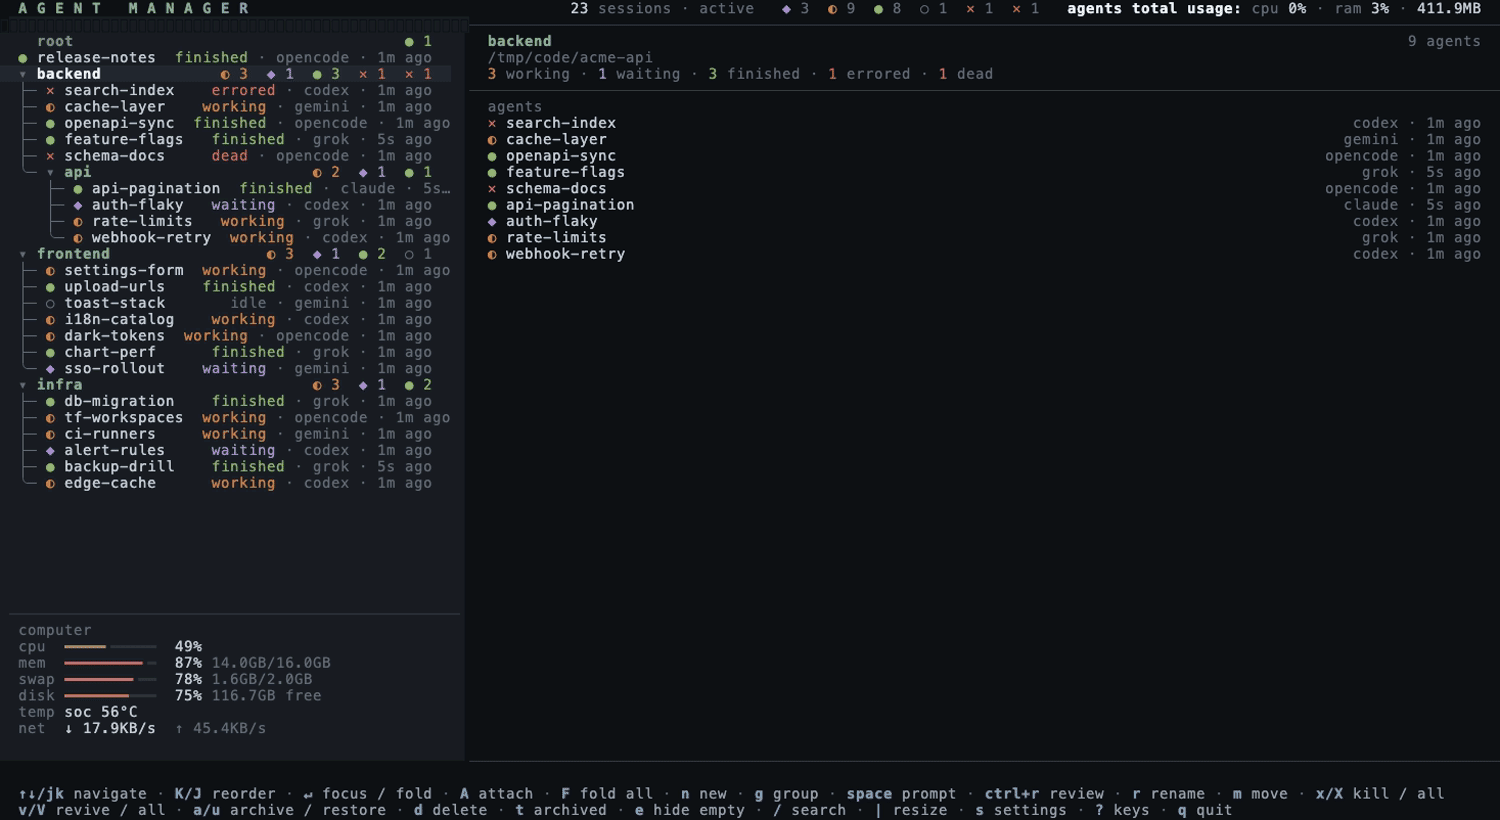
Task: Select the feature-flags row in the sidebar tree
Action: point(234,140)
